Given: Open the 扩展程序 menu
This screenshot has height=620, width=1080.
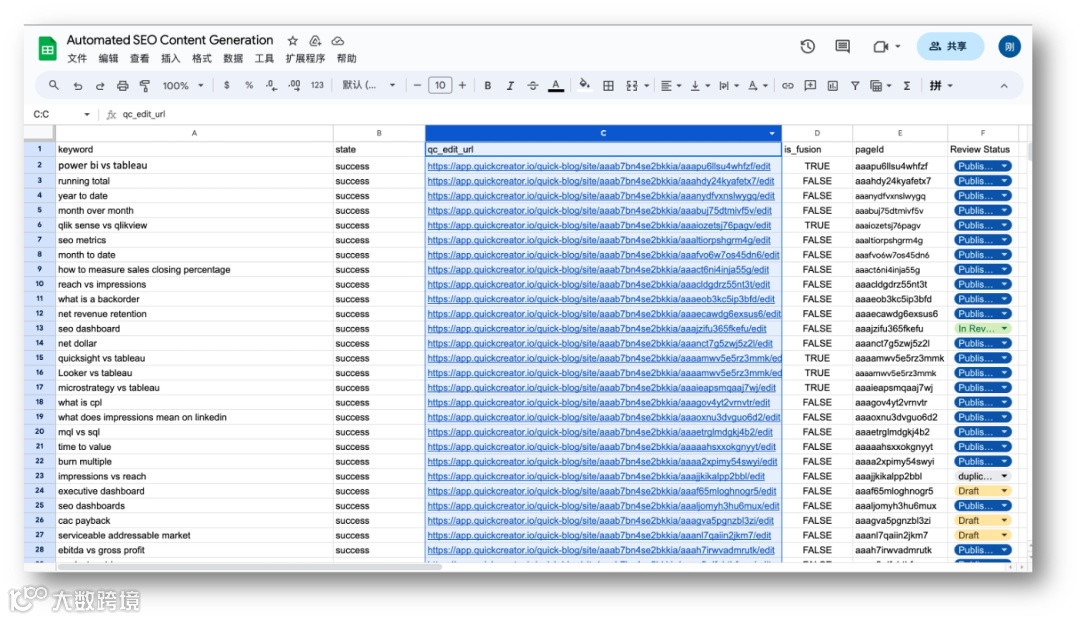Looking at the screenshot, I should click(305, 59).
